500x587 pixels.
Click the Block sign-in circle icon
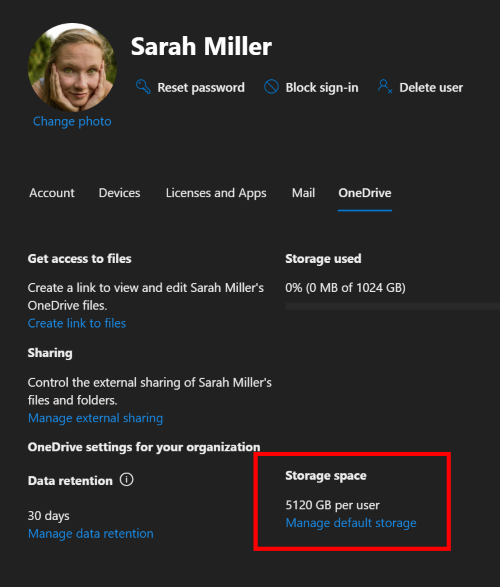point(271,86)
